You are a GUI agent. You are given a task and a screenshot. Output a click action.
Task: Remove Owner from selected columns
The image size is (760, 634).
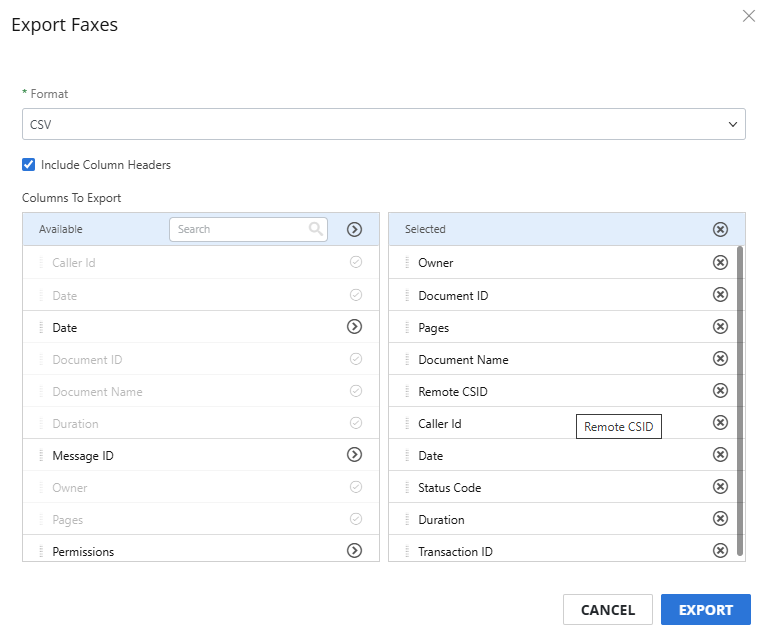[720, 262]
